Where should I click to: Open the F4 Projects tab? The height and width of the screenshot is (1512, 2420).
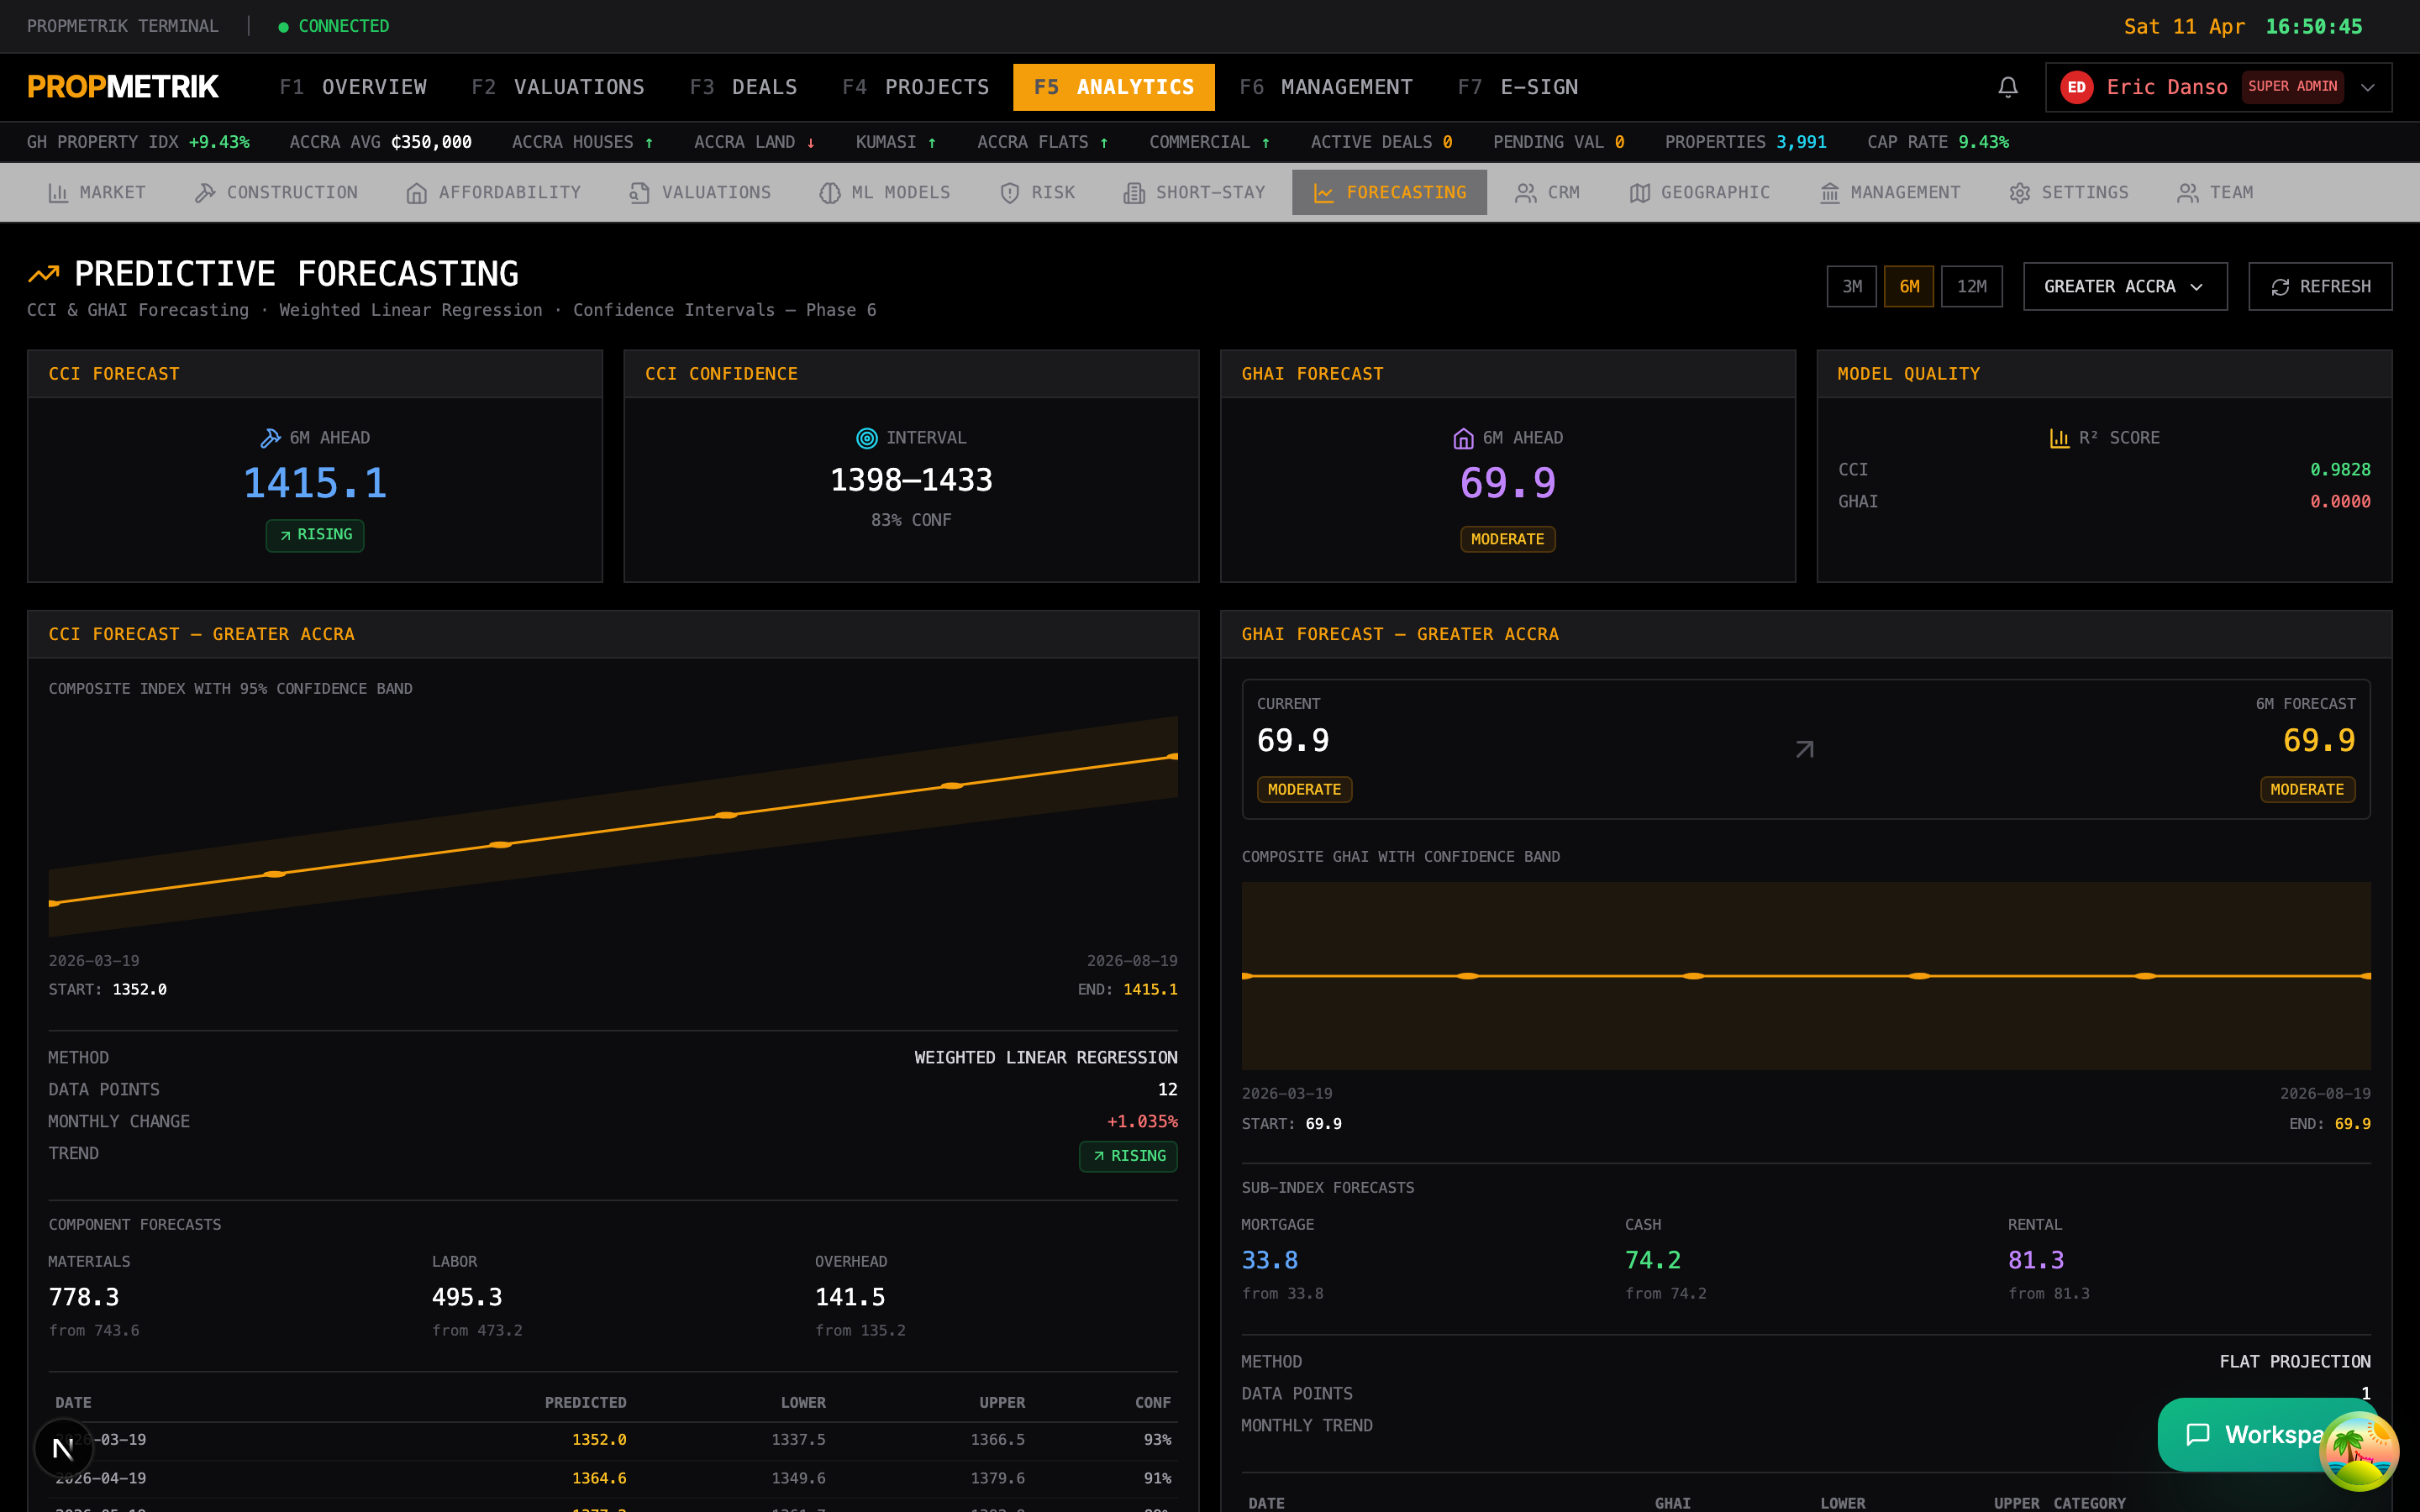click(x=915, y=87)
